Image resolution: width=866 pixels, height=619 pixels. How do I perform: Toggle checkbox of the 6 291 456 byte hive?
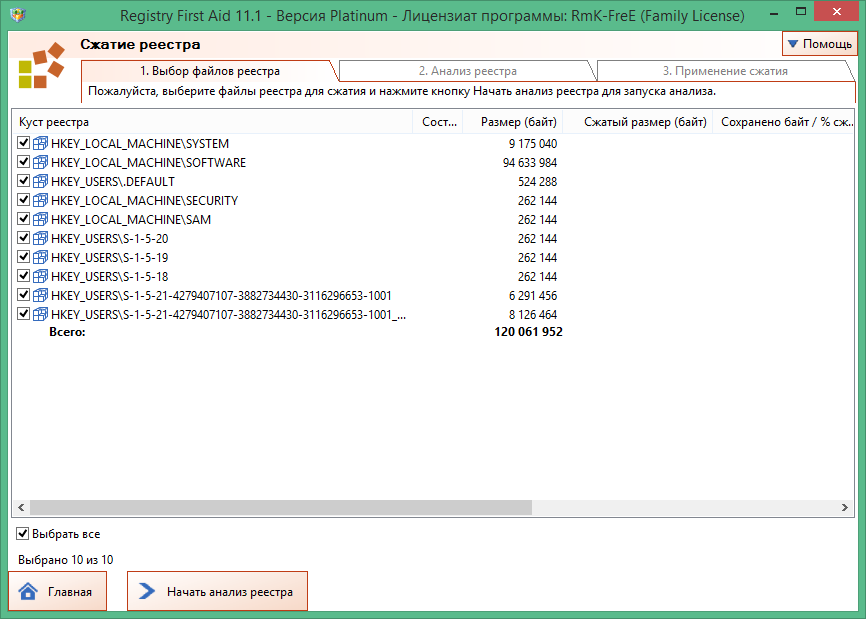tap(23, 295)
